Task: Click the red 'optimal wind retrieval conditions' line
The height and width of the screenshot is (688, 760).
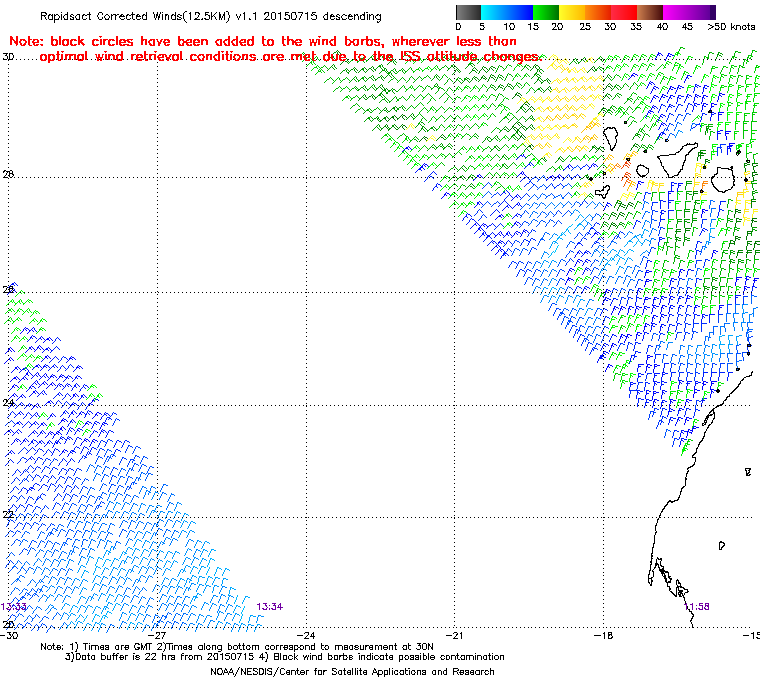Action: pos(290,57)
